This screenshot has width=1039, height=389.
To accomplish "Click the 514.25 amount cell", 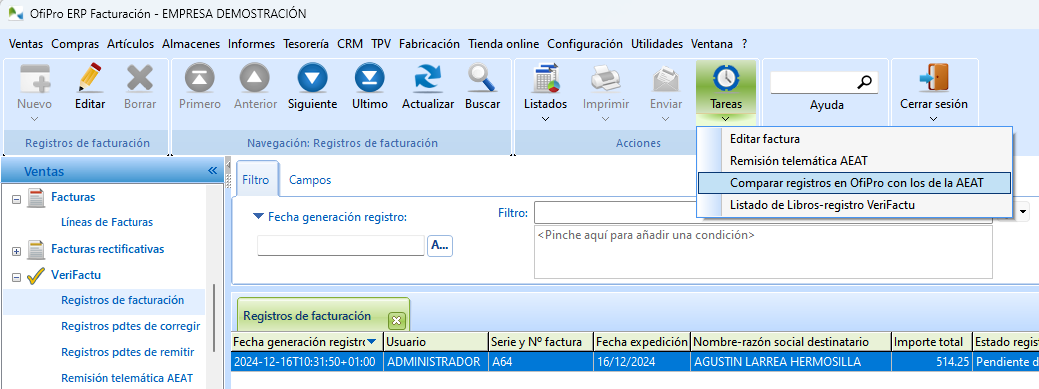I will tap(932, 362).
